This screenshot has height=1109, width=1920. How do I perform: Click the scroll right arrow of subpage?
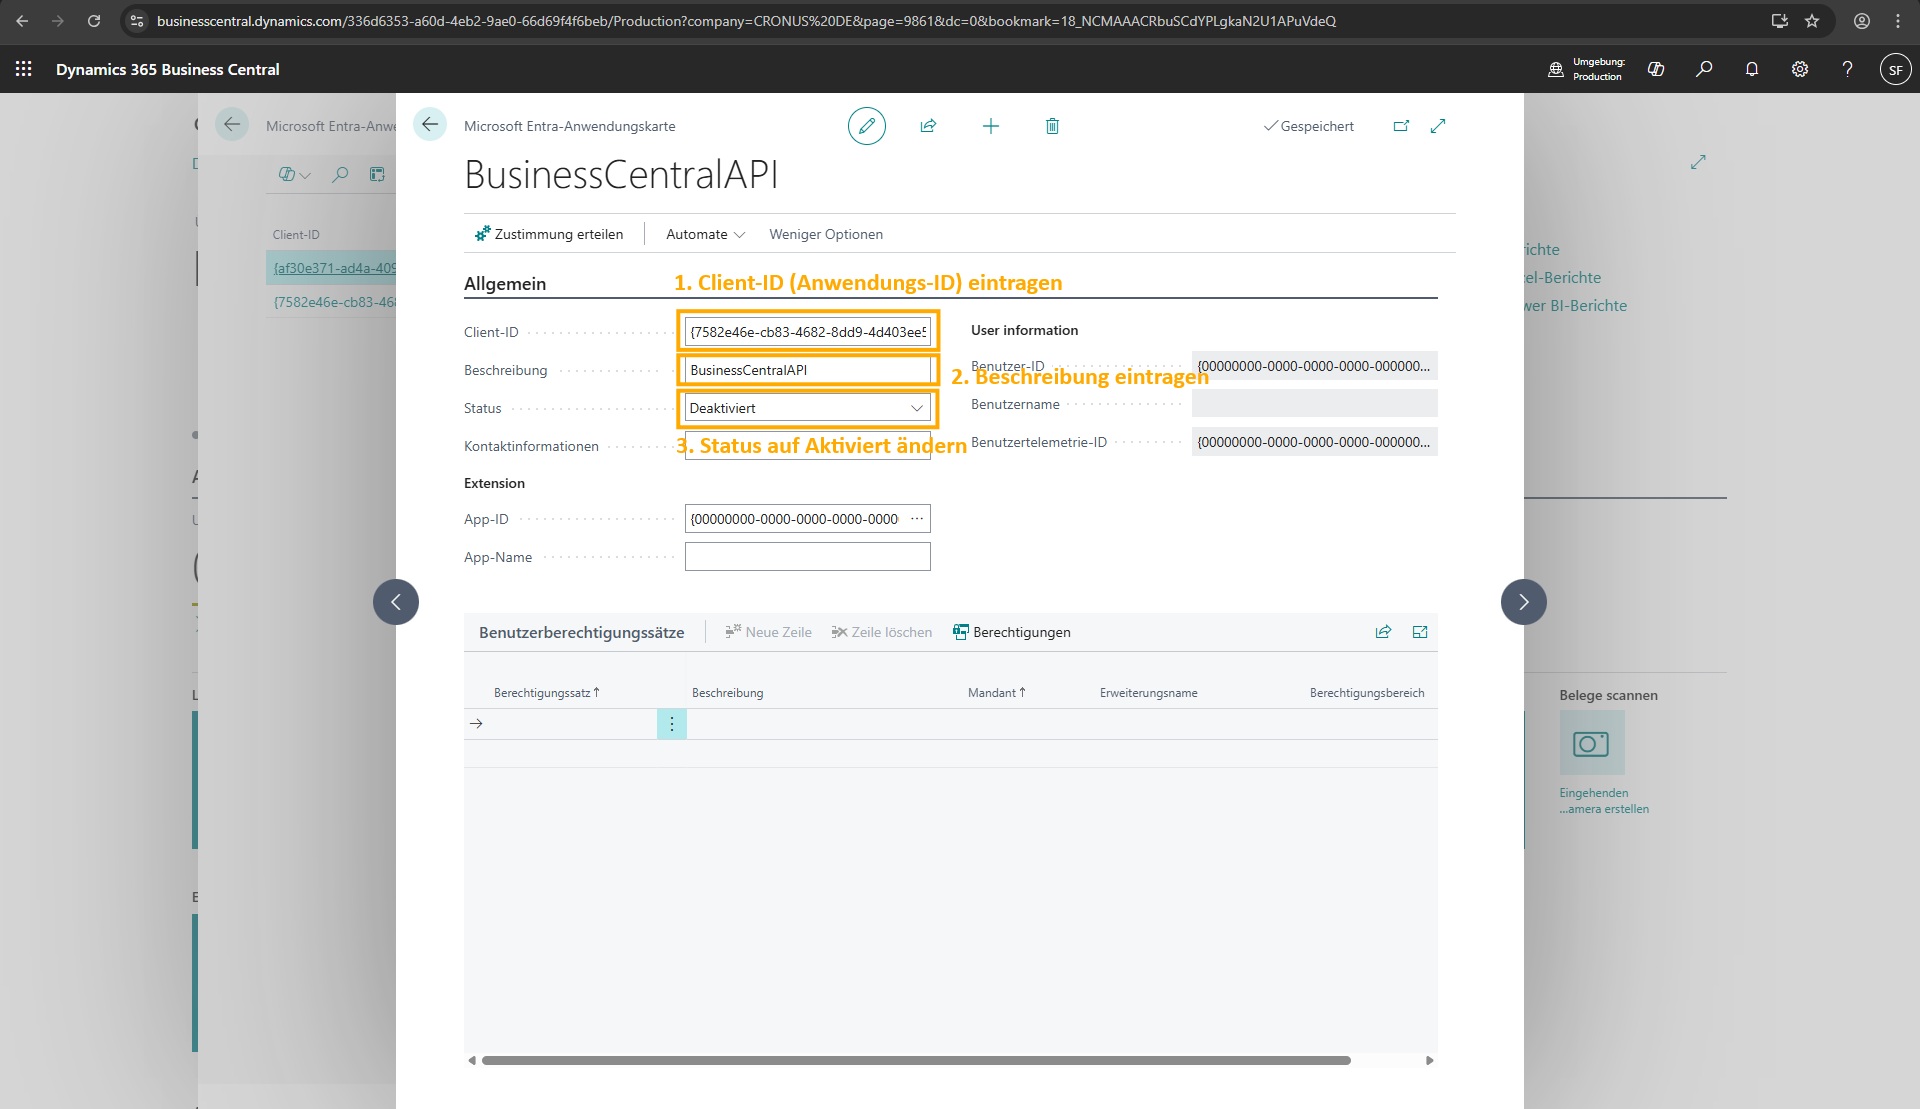(x=1430, y=1060)
